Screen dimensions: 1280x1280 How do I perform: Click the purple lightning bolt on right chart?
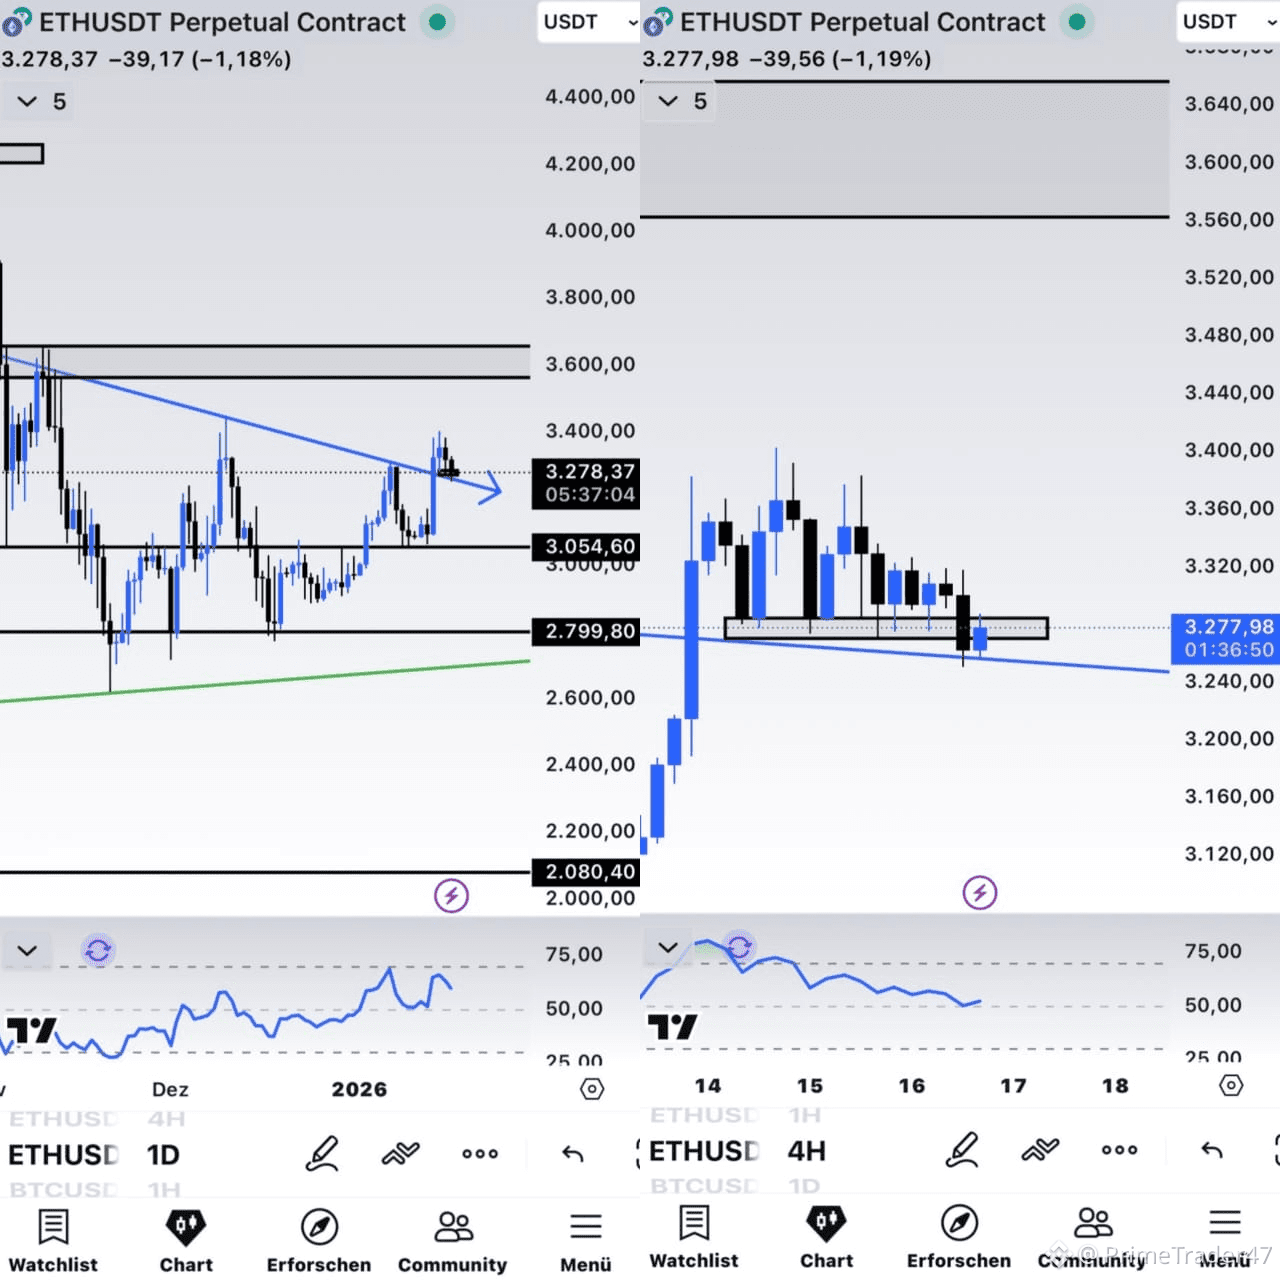coord(979,892)
